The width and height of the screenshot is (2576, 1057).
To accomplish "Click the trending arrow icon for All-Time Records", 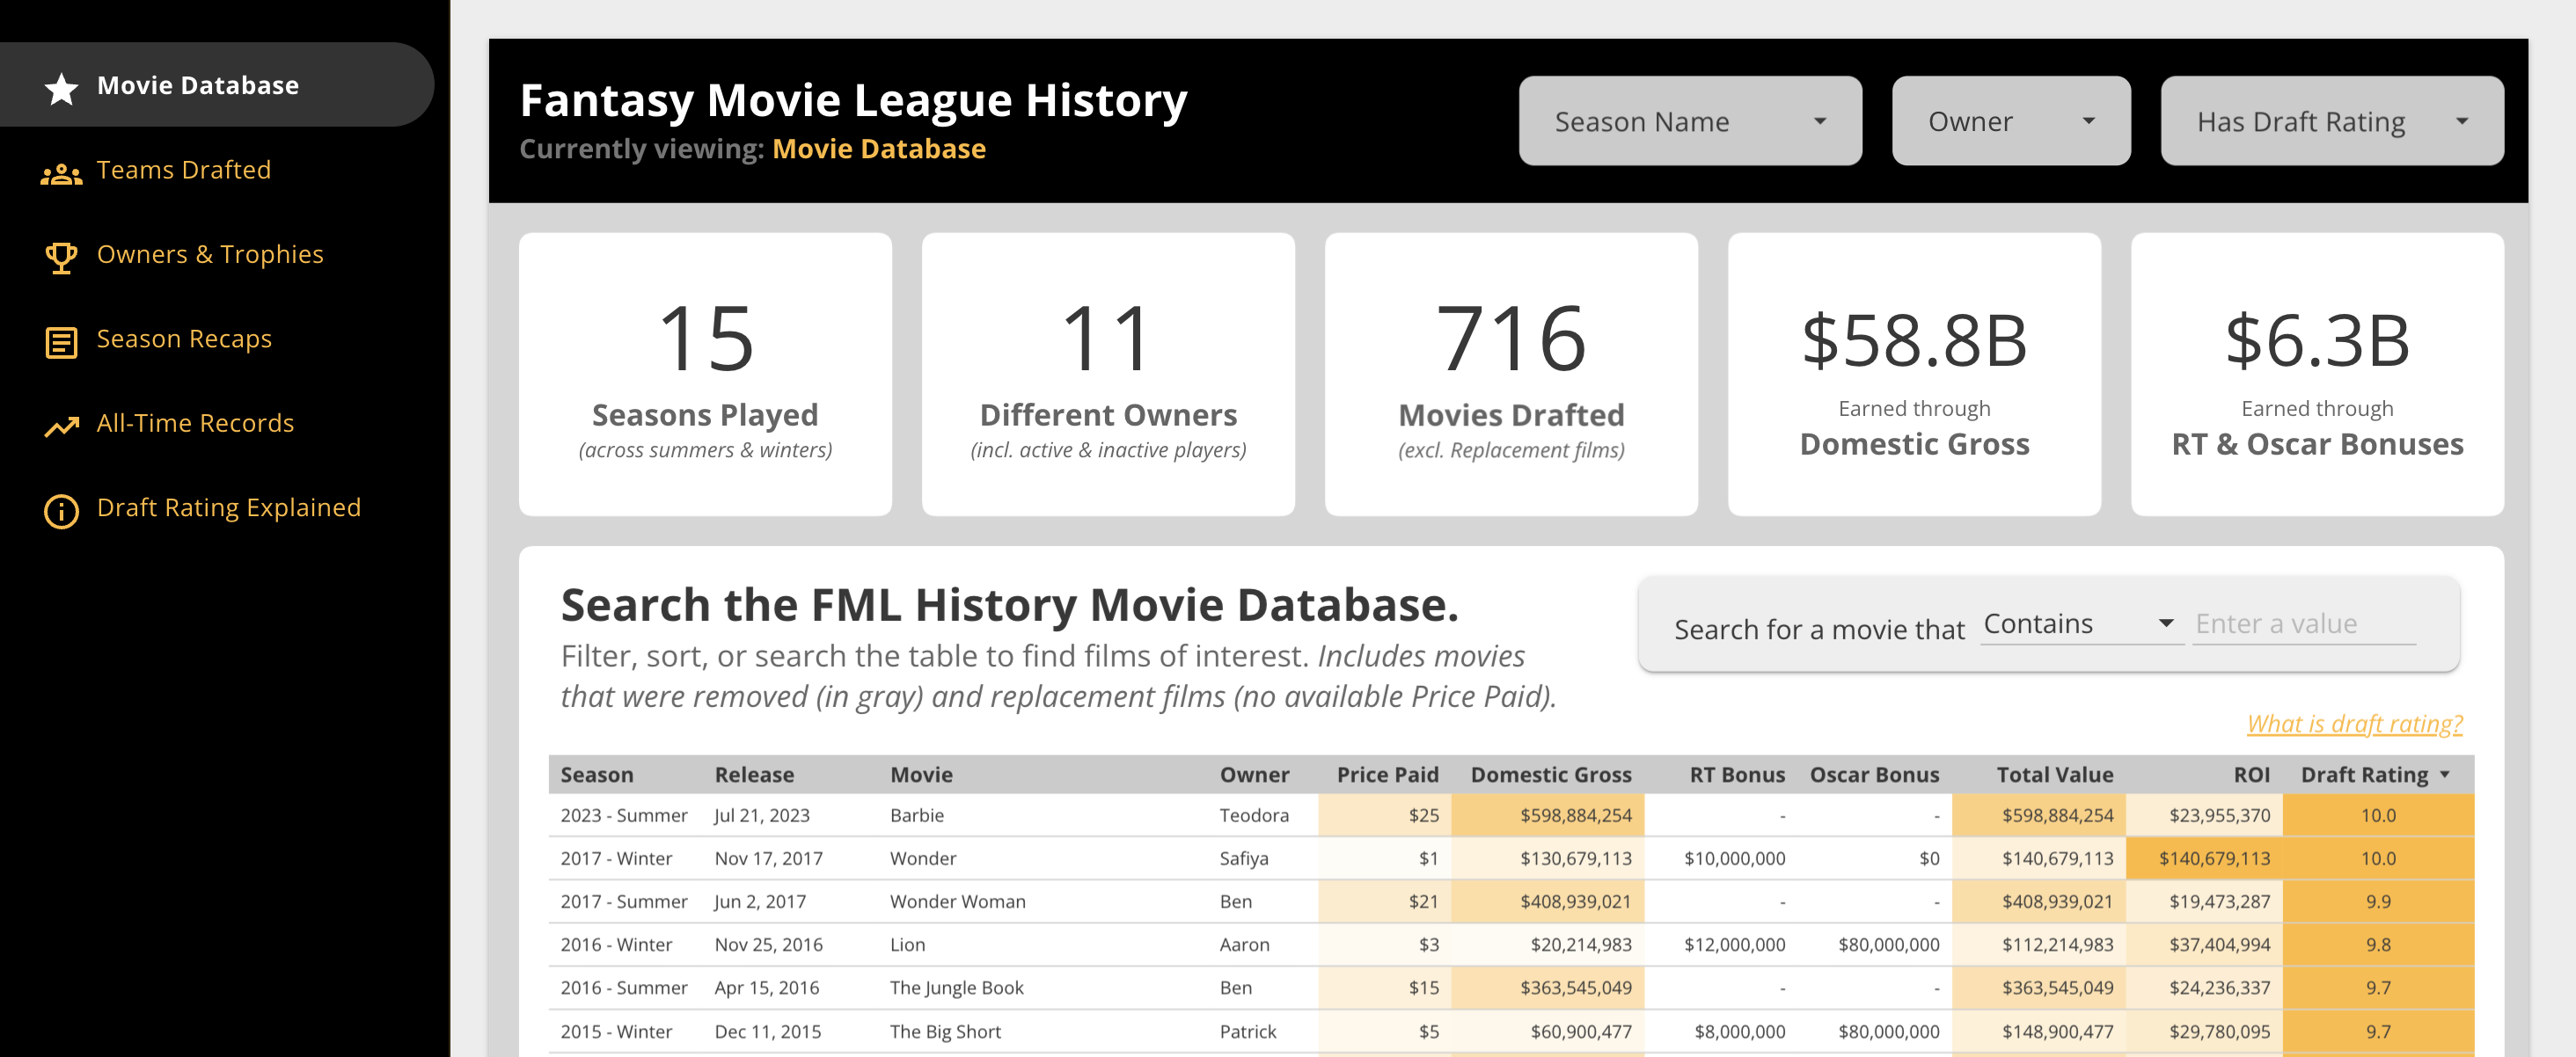I will click(61, 427).
